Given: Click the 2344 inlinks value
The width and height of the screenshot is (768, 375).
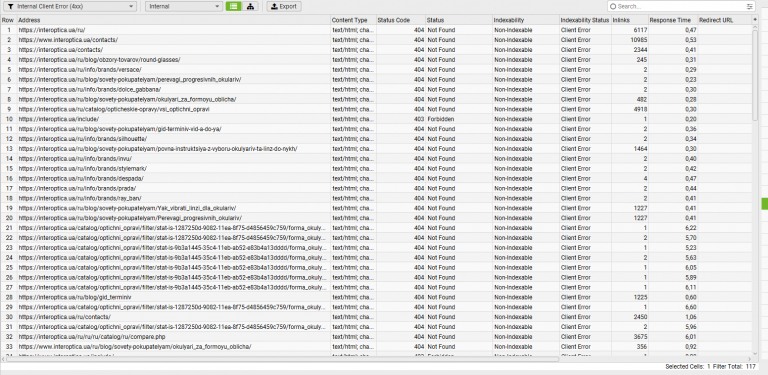Looking at the screenshot, I should 640,49.
